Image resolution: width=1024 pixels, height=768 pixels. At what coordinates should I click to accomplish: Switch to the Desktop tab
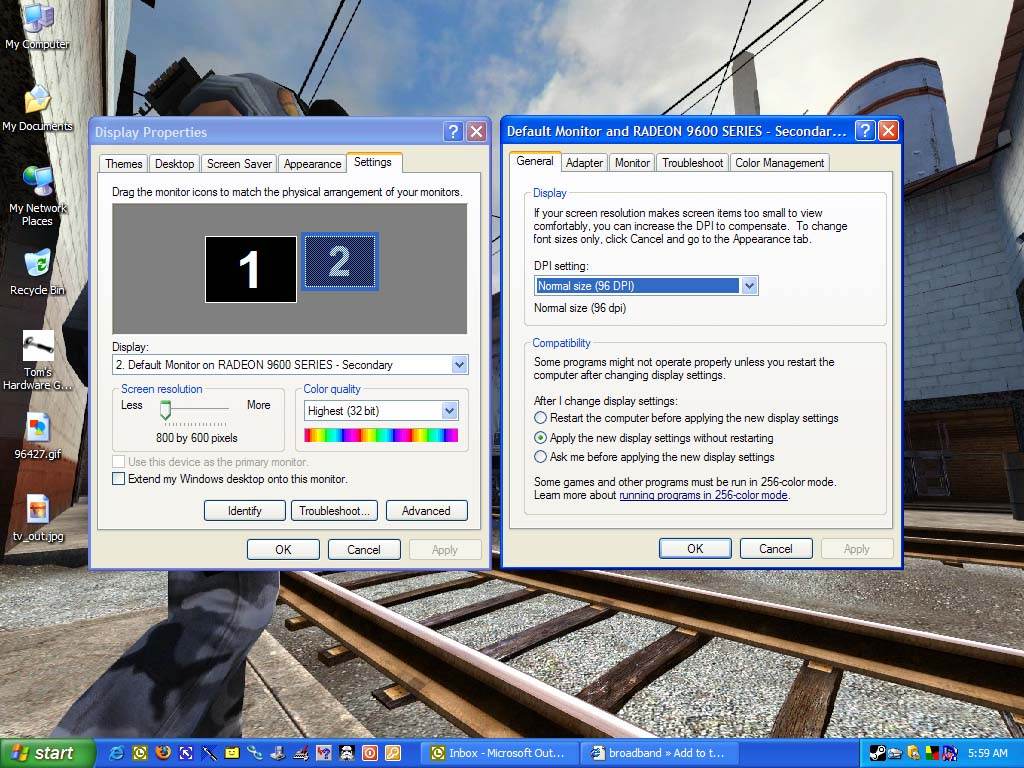coord(174,163)
